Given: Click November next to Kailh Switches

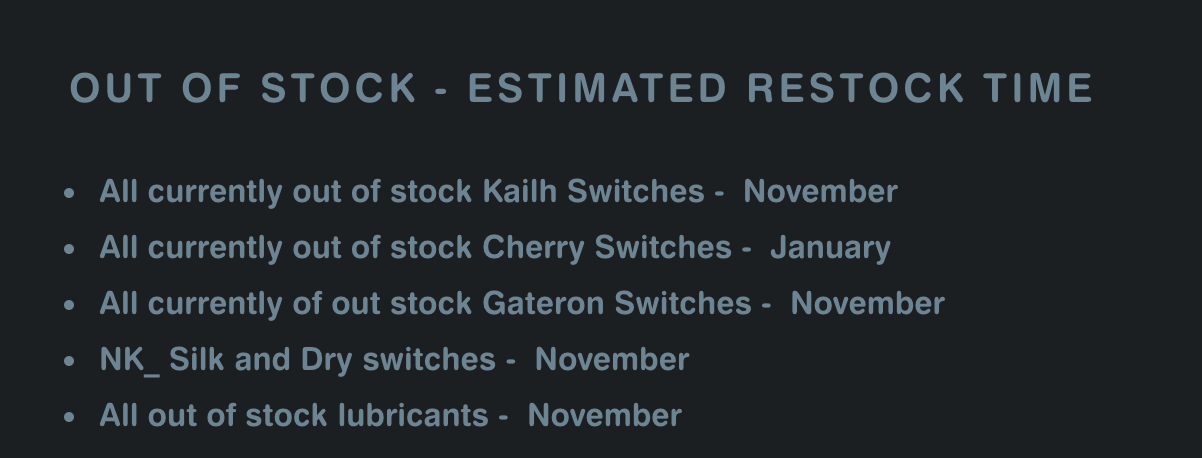Looking at the screenshot, I should tap(821, 191).
